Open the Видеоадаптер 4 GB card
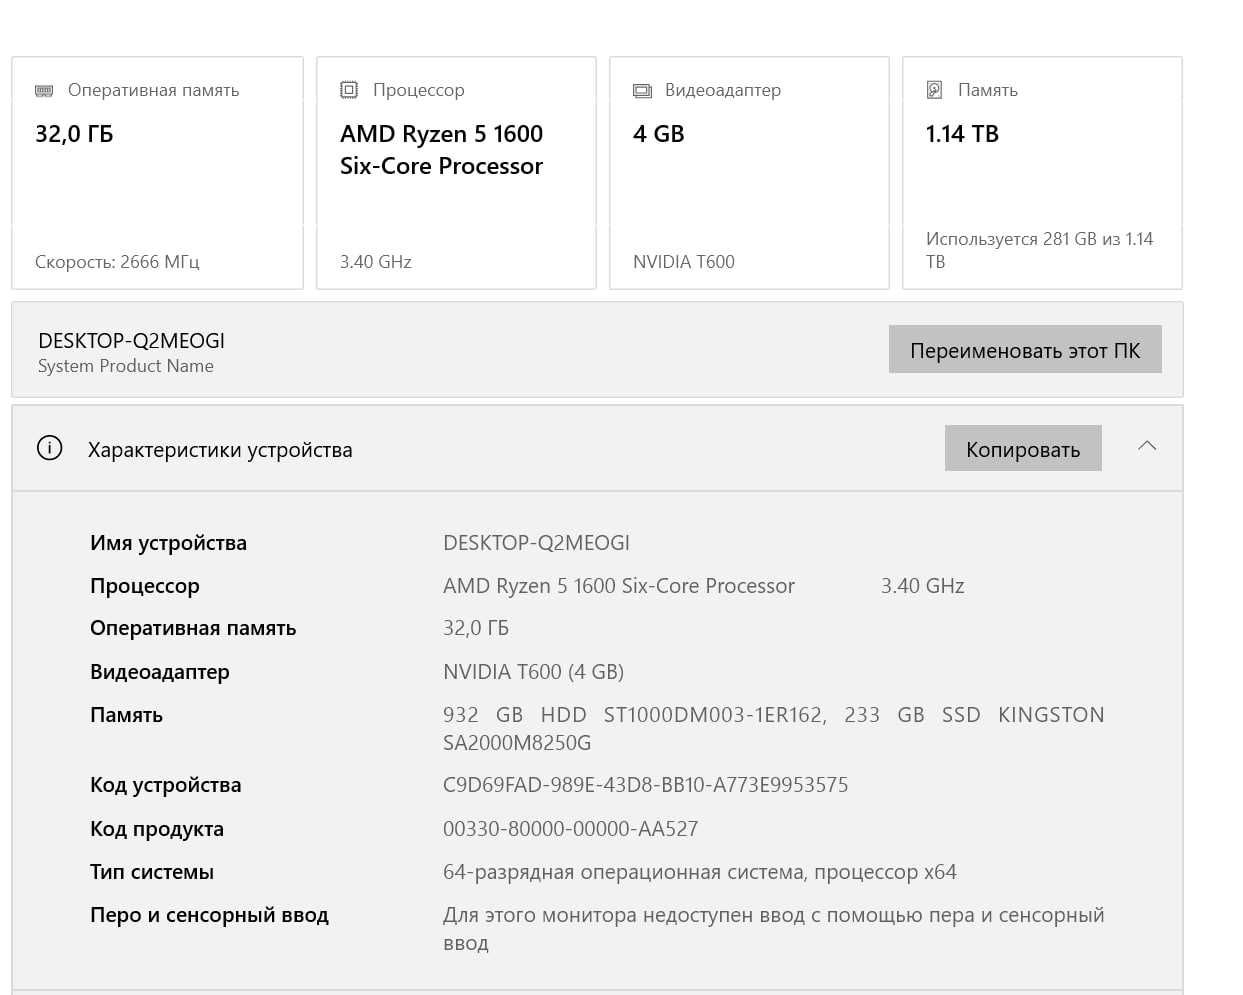 point(749,173)
